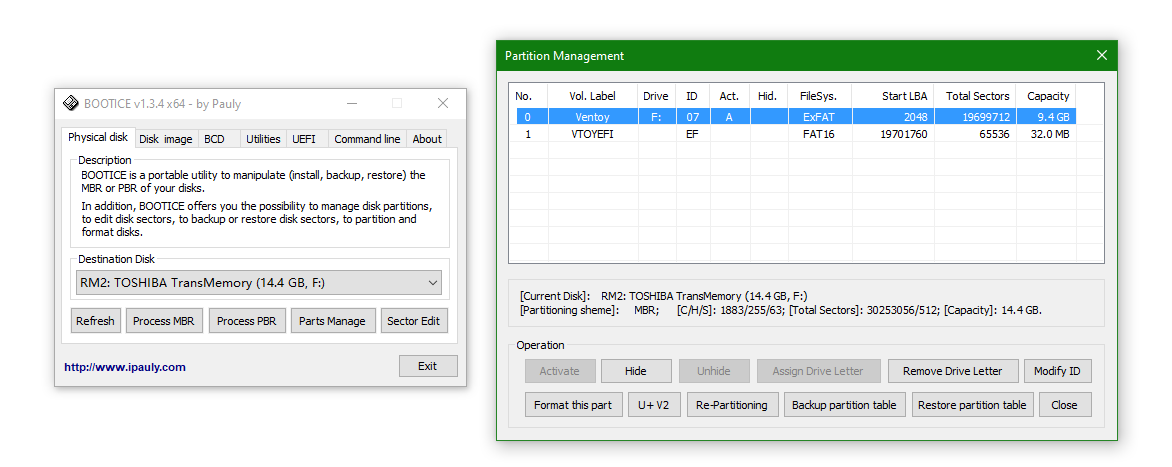Click Restore partition table button

972,404
